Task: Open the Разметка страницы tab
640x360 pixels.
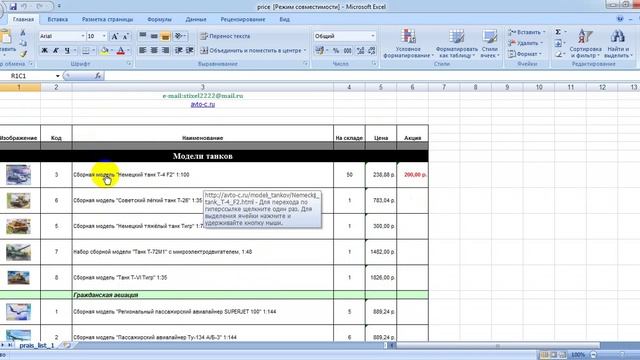Action: click(x=107, y=20)
